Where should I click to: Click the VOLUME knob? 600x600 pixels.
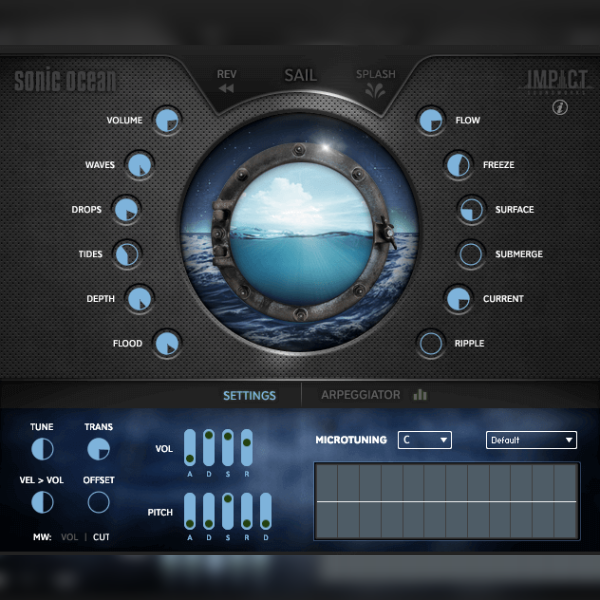(x=167, y=121)
